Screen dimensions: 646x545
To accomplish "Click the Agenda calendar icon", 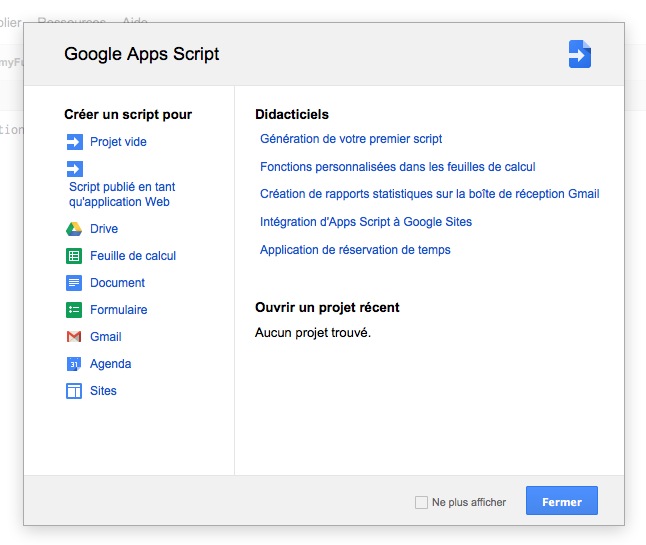I will point(74,364).
